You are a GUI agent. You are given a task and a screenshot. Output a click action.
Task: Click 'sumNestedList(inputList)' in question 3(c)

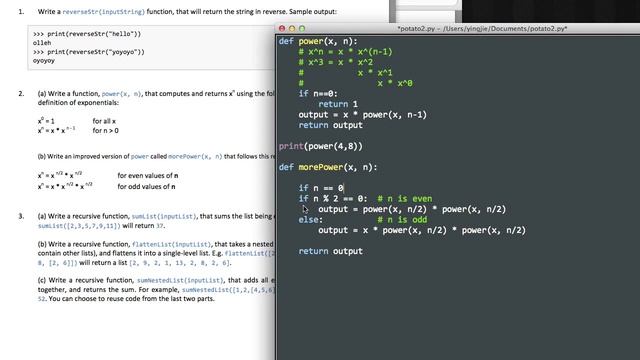[180, 280]
